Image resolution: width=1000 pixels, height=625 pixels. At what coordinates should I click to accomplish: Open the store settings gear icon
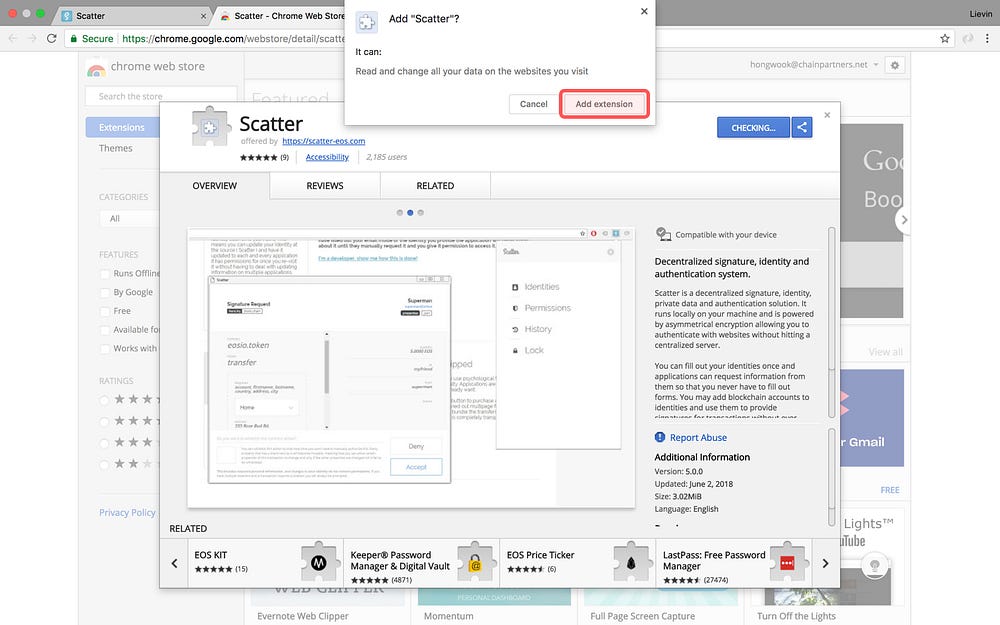[895, 65]
